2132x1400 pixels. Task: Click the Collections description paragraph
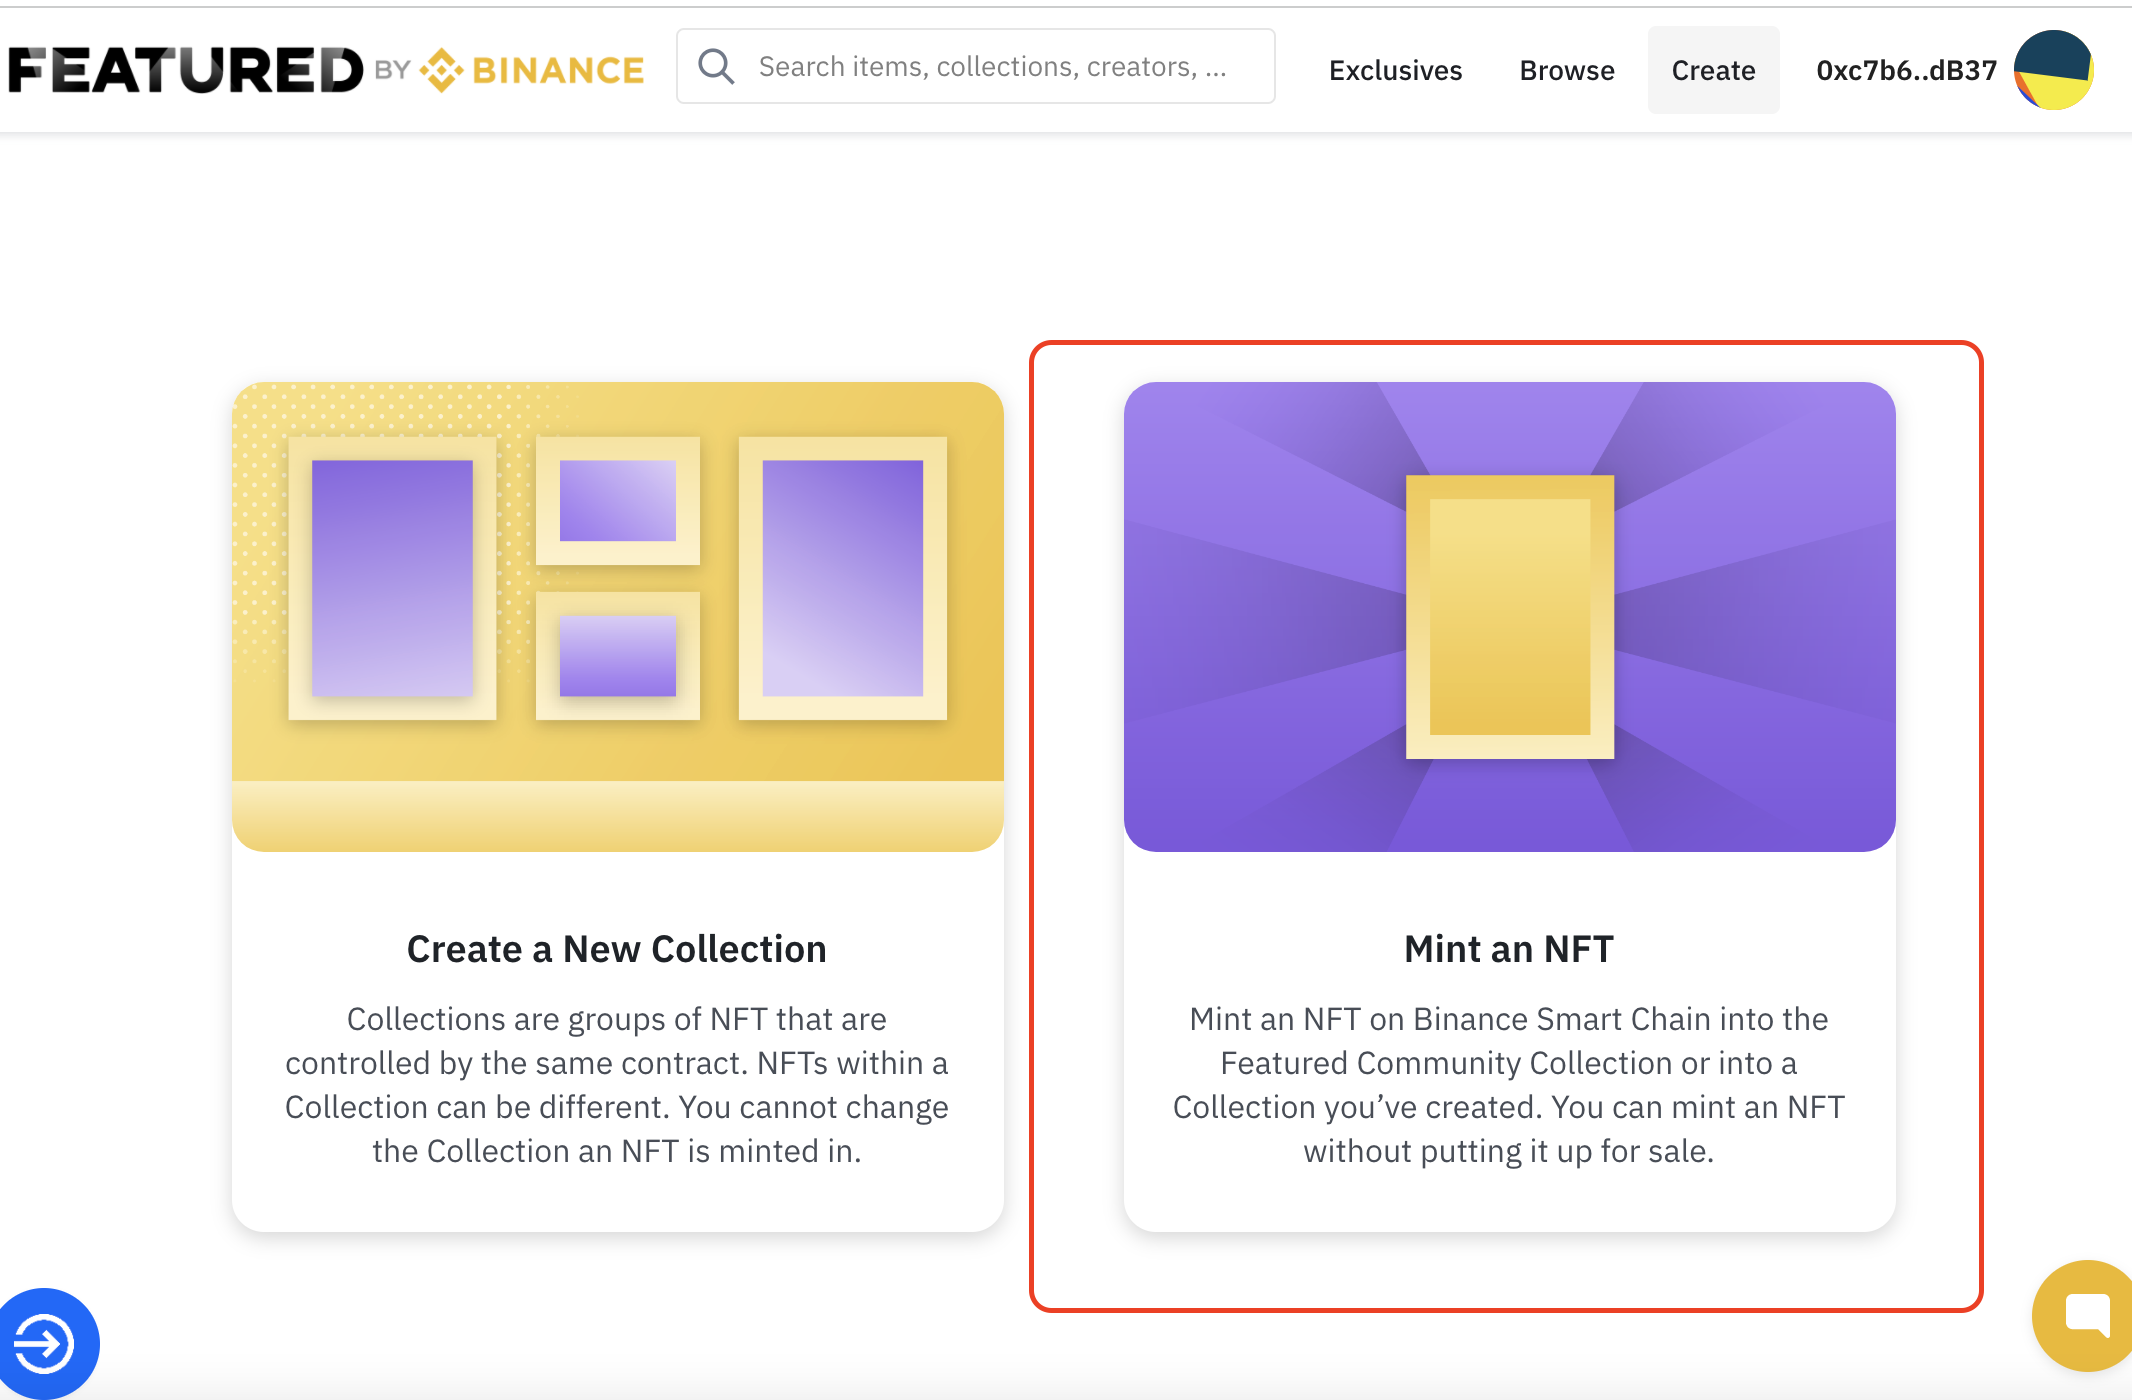[x=617, y=1085]
